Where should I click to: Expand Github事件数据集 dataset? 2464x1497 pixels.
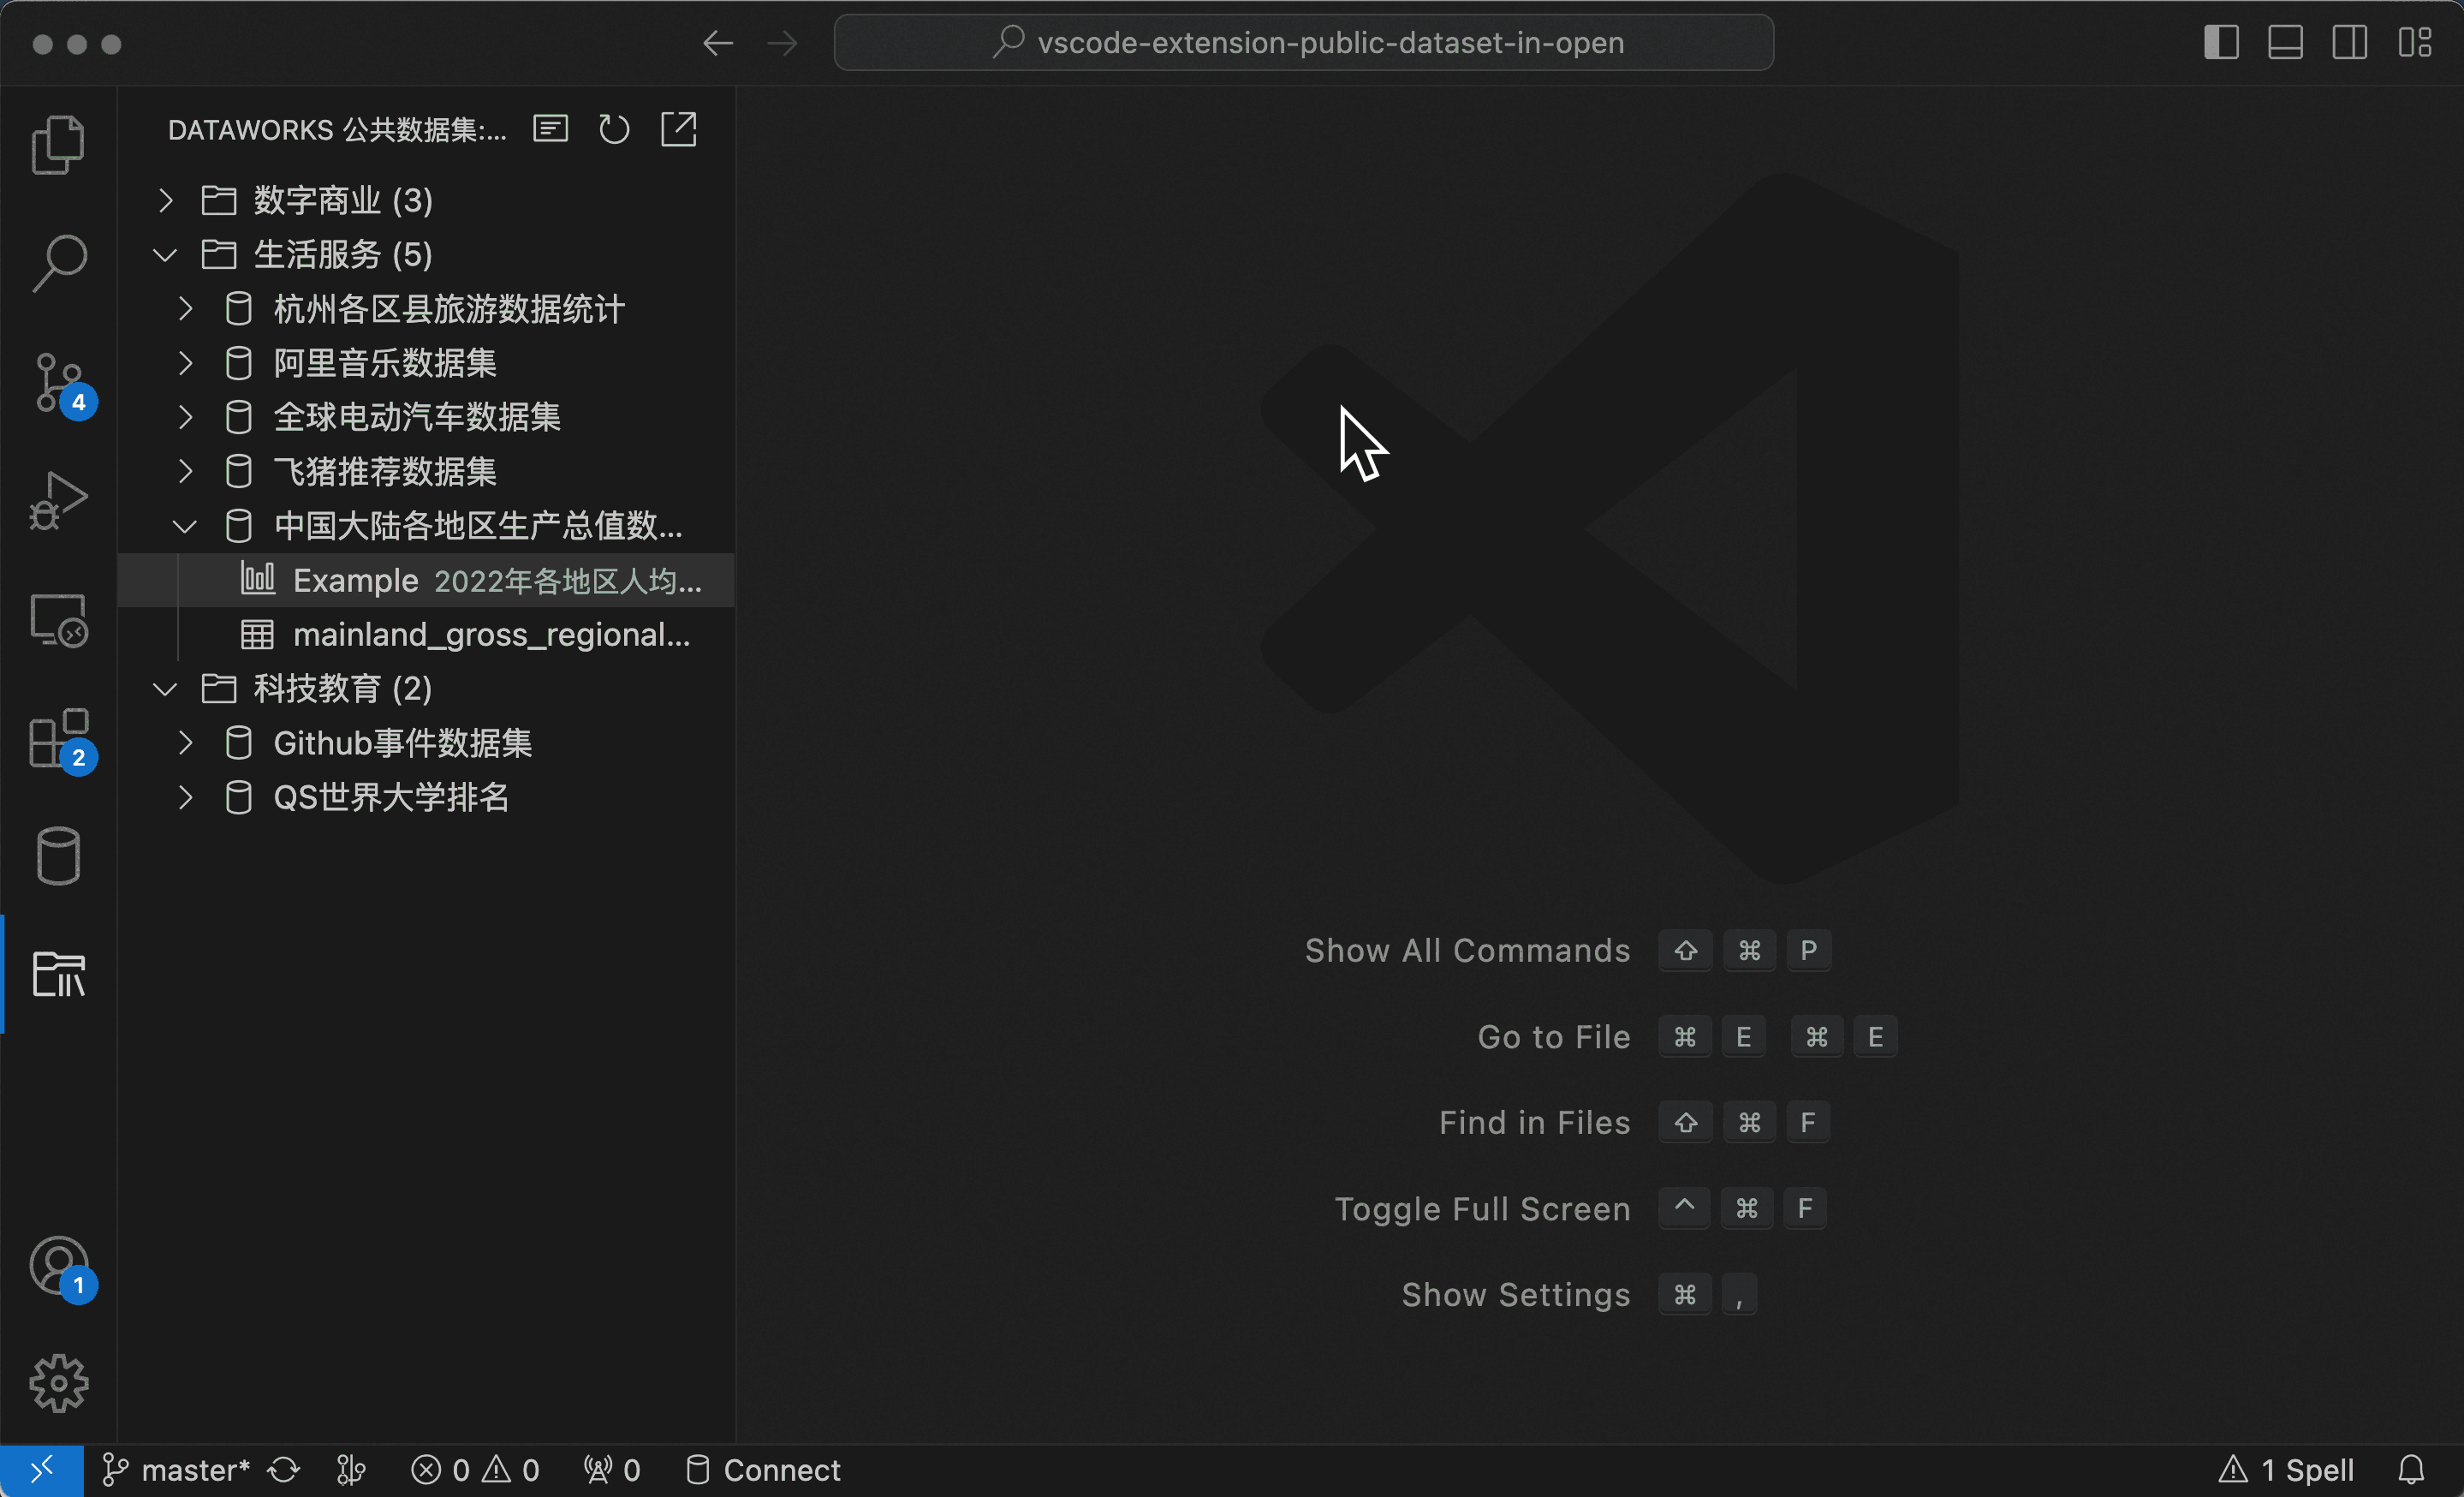185,743
